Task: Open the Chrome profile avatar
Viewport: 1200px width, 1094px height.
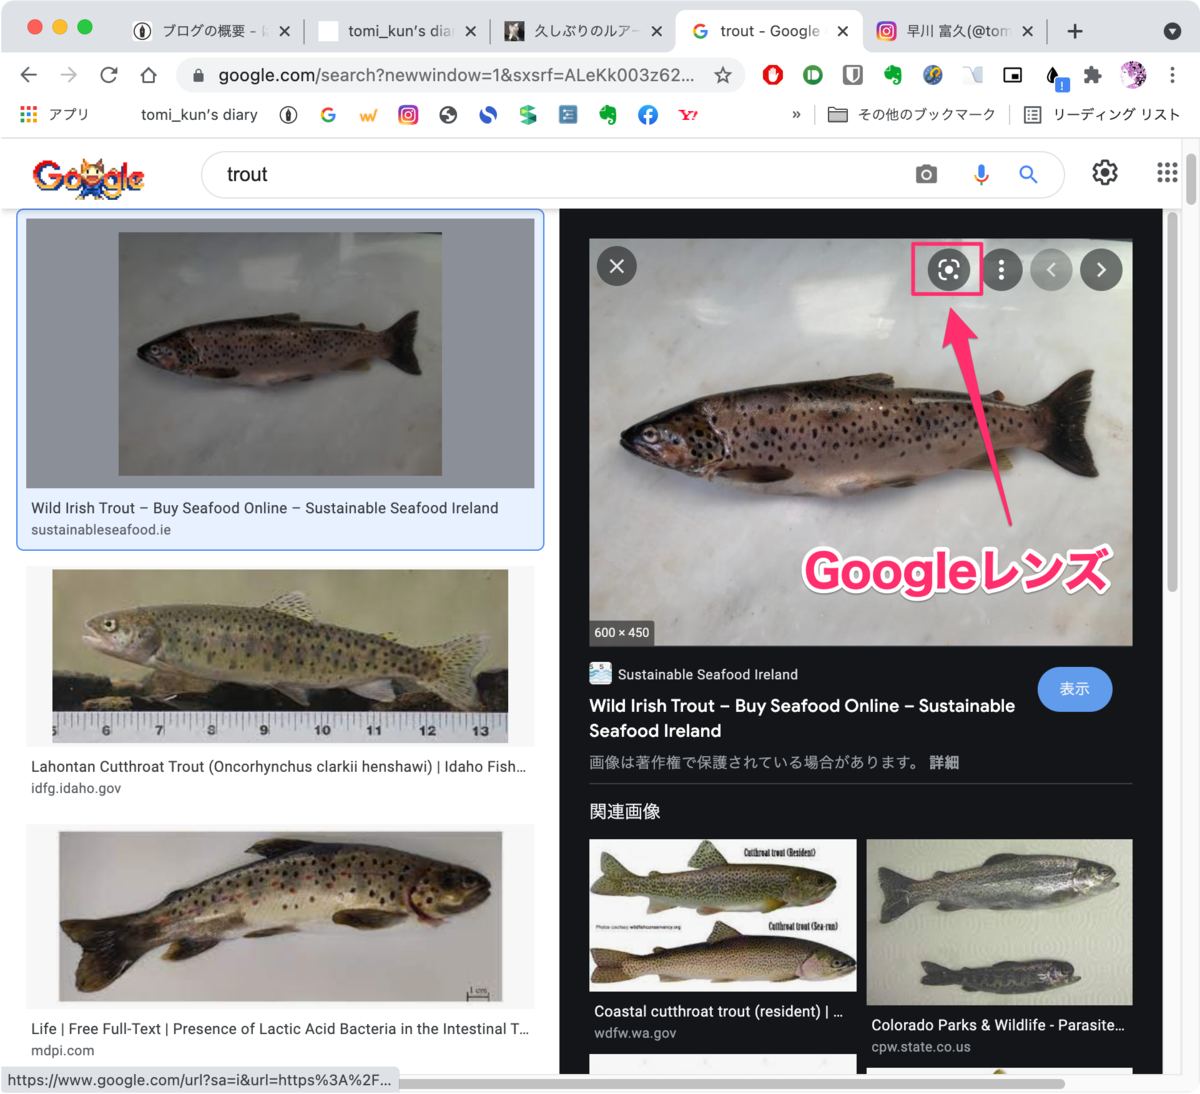Action: (x=1133, y=75)
